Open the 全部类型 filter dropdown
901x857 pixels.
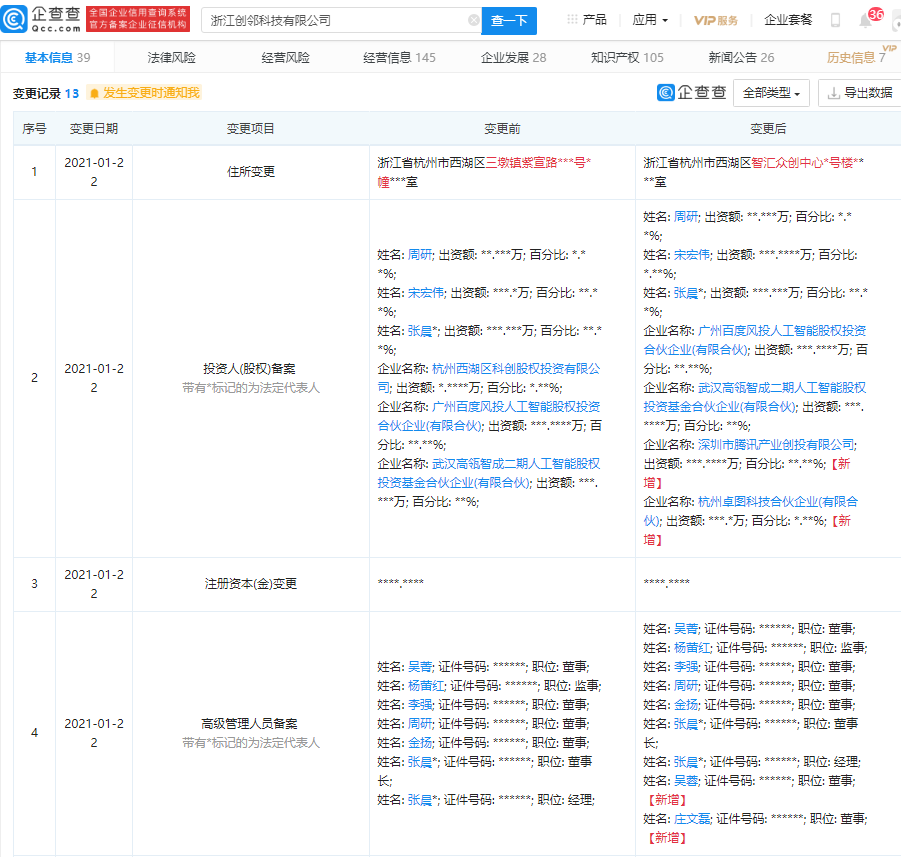click(771, 93)
